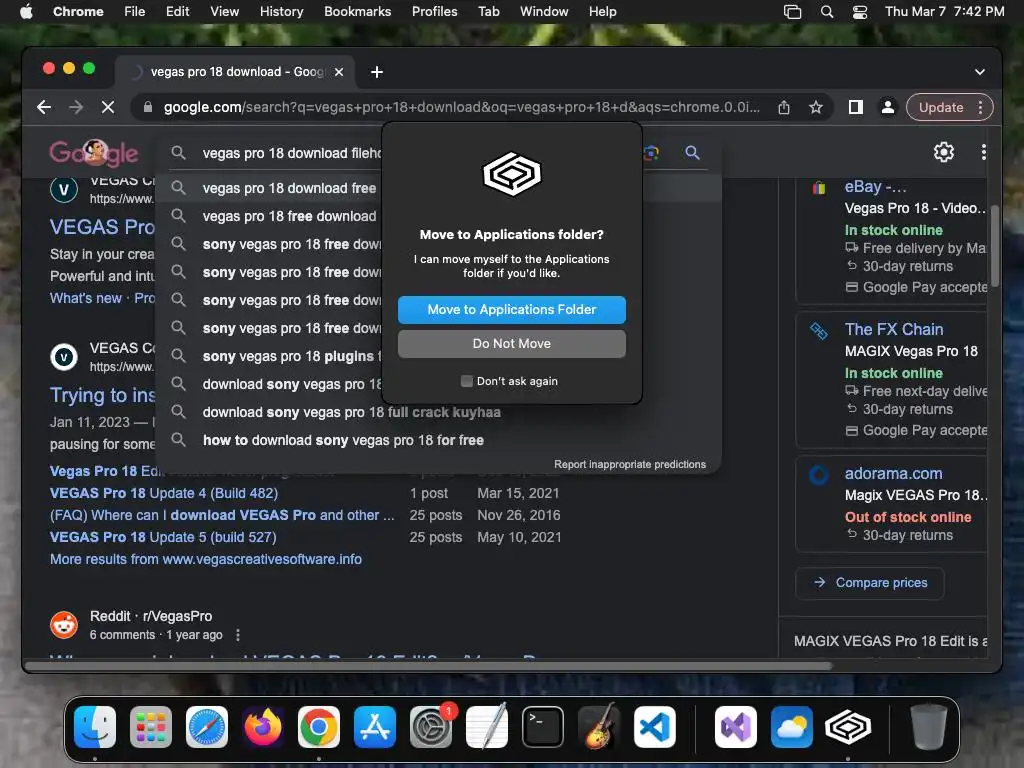Close the vegas pro 18 download tab

[x=339, y=72]
